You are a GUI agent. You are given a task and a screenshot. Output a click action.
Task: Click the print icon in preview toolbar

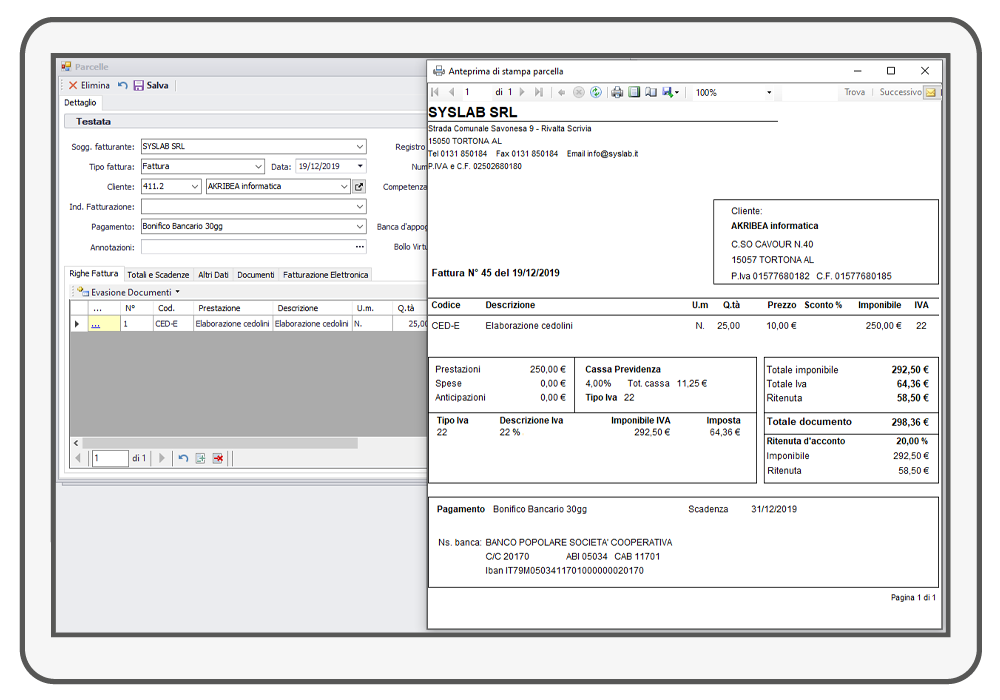(617, 93)
